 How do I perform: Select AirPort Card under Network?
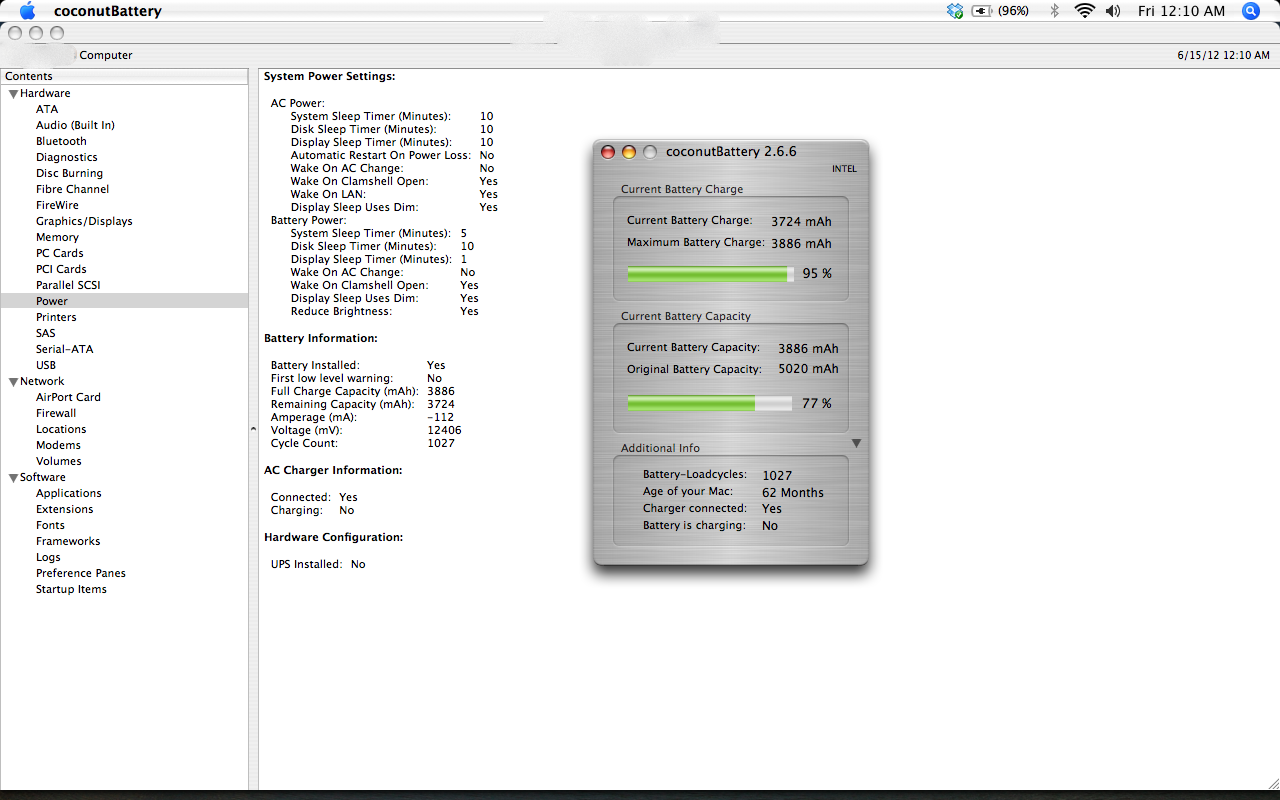tap(68, 397)
